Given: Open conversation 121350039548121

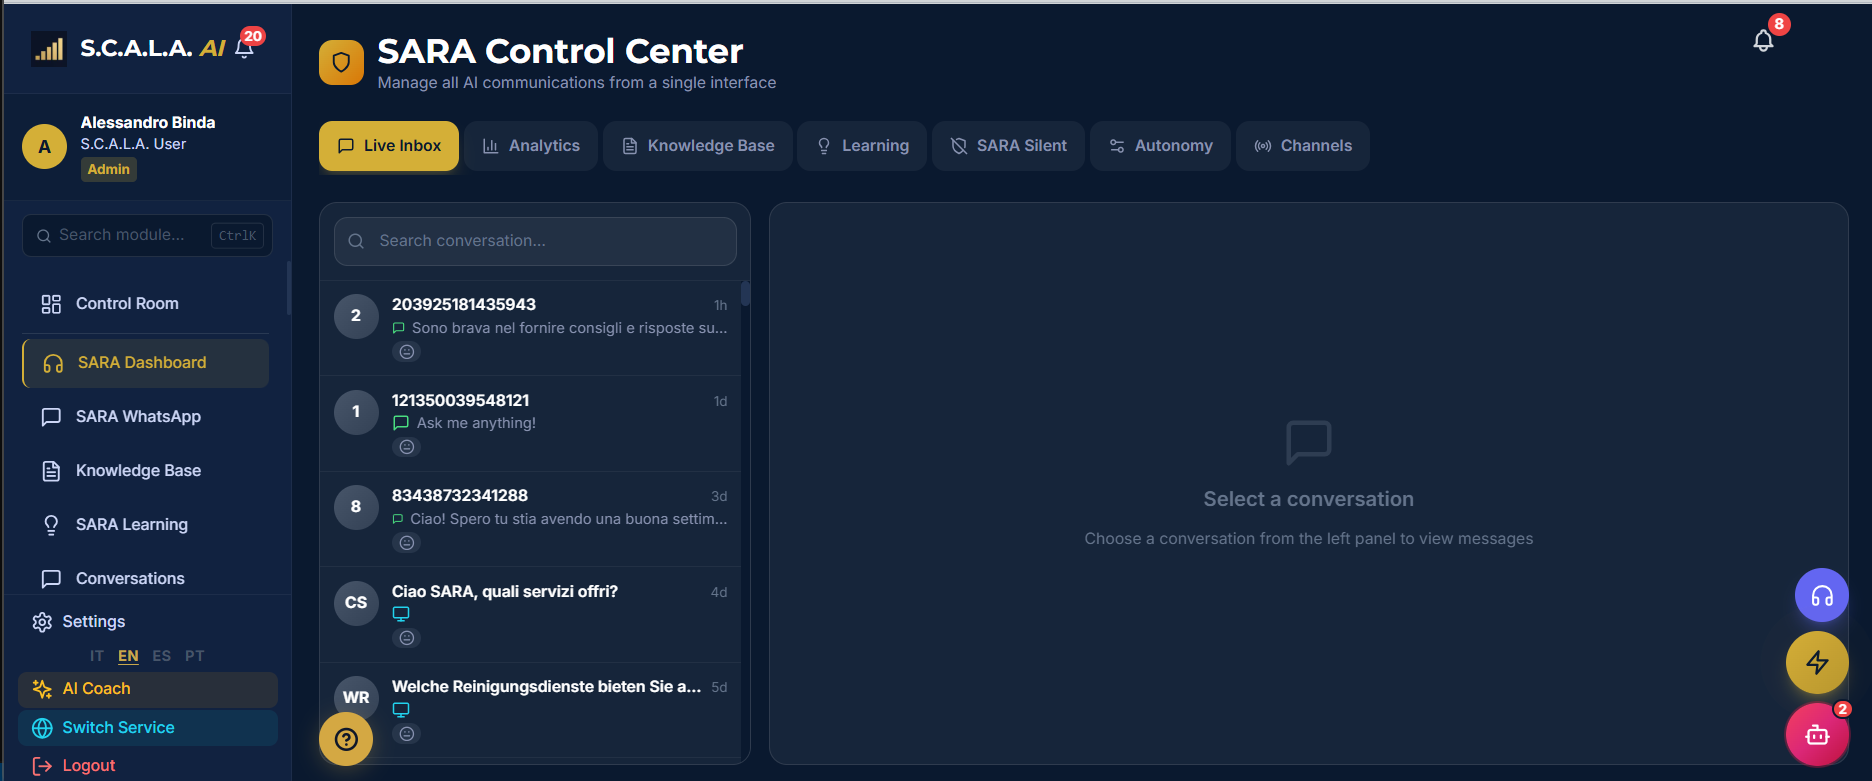Looking at the screenshot, I should [x=530, y=424].
